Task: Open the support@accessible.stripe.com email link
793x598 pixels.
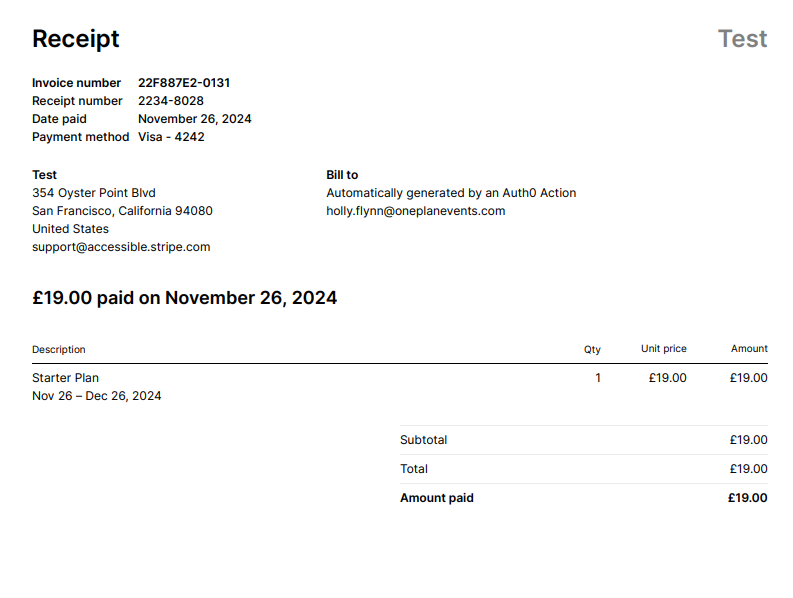Action: click(121, 247)
